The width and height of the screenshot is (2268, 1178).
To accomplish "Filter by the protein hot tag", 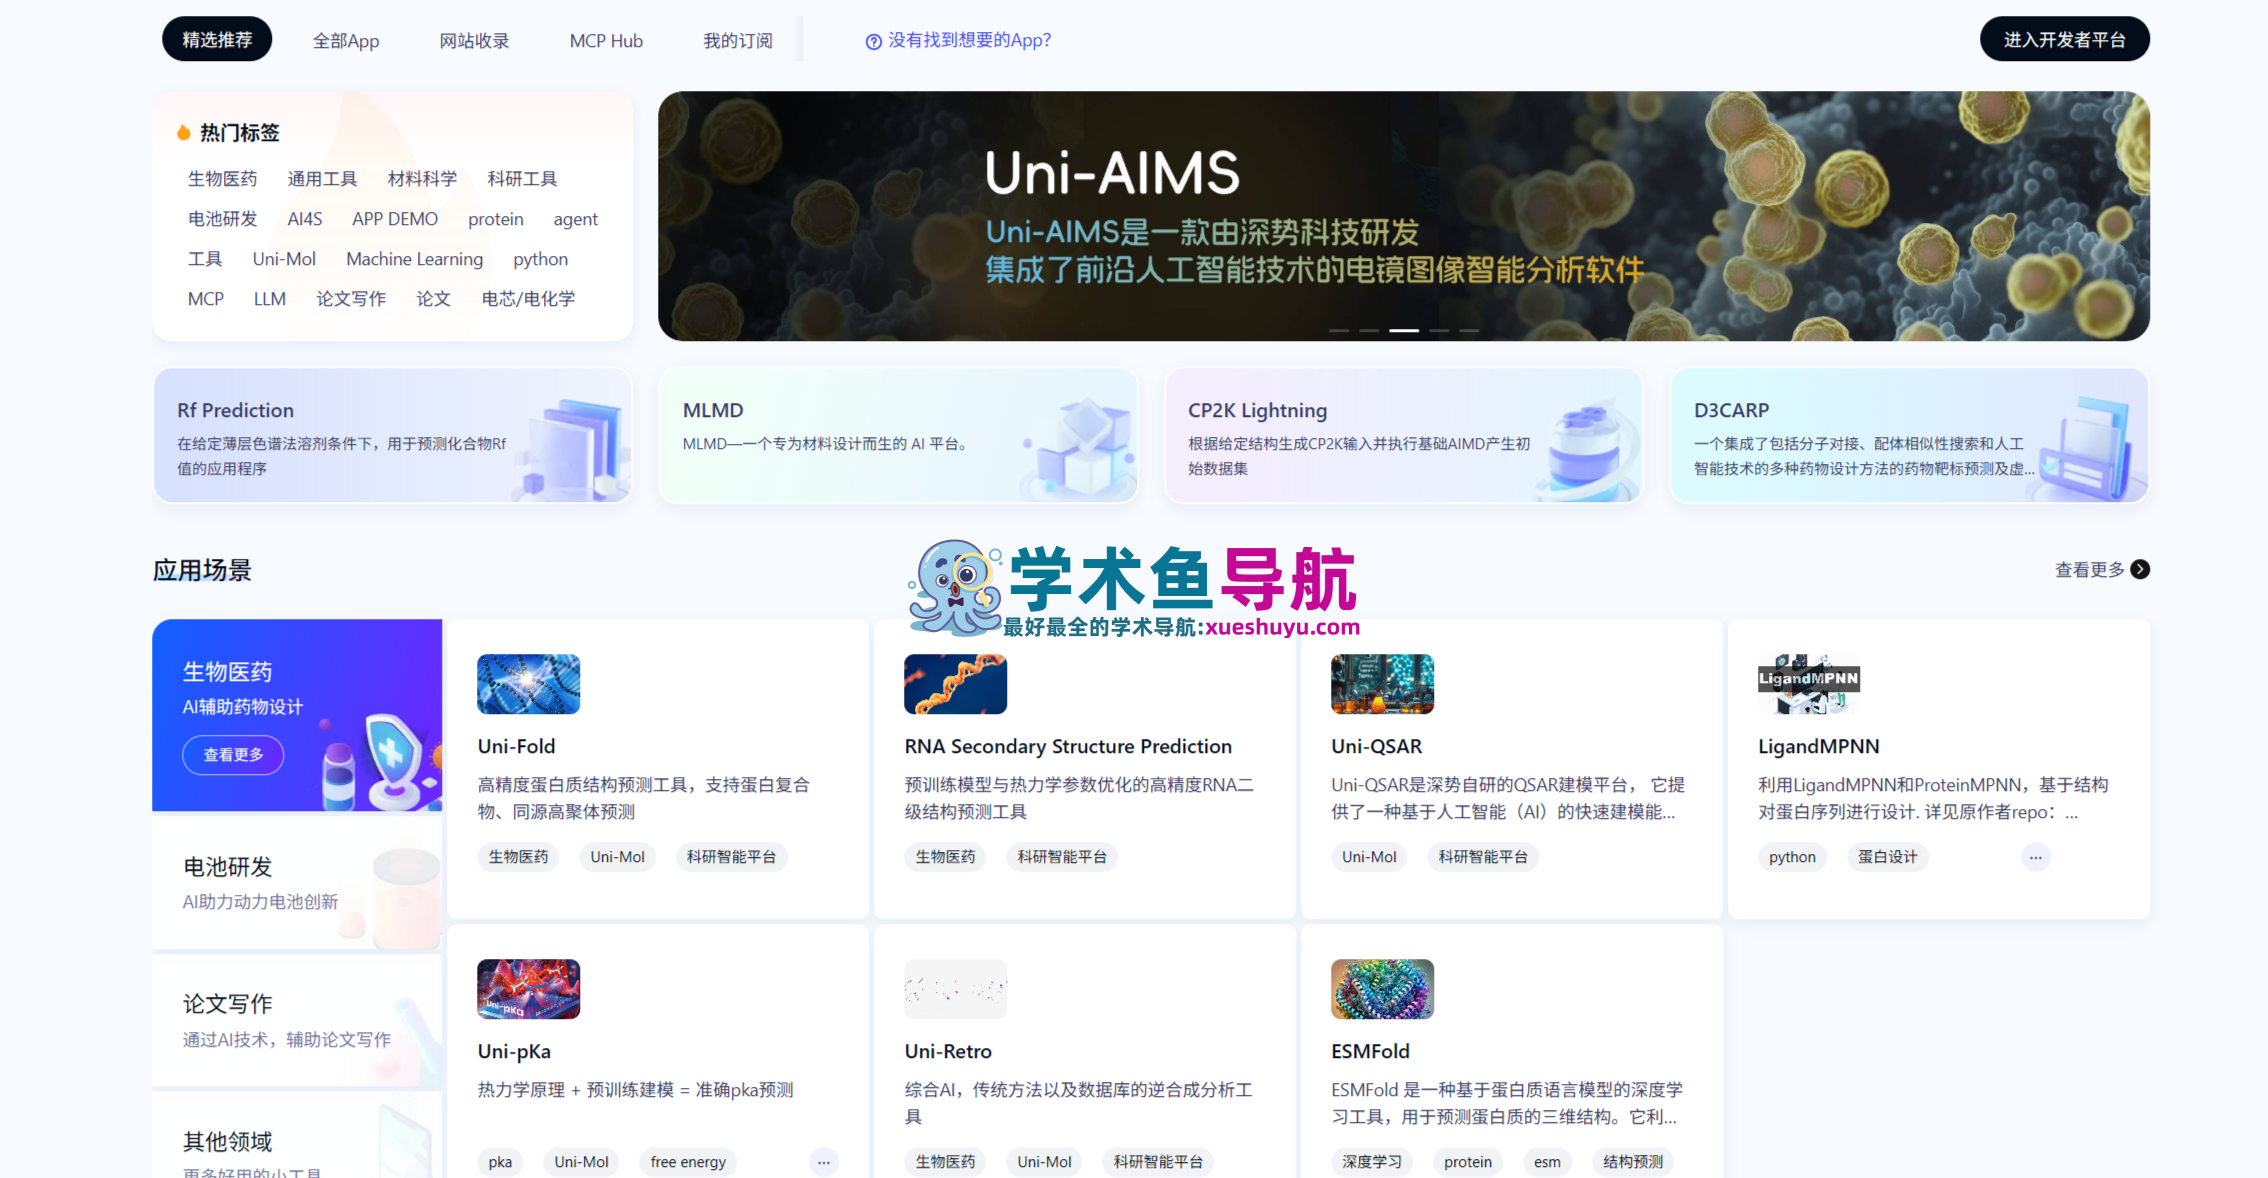I will click(x=496, y=219).
